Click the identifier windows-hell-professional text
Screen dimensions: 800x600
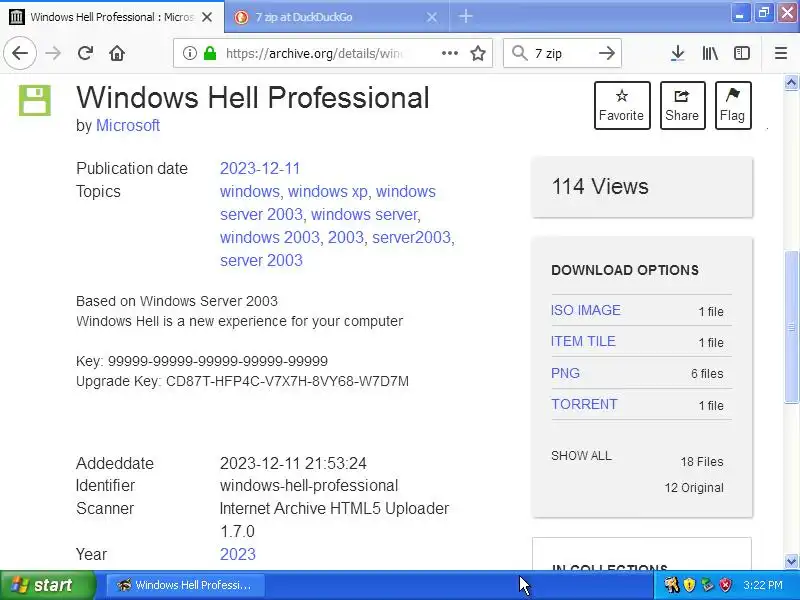pos(309,485)
